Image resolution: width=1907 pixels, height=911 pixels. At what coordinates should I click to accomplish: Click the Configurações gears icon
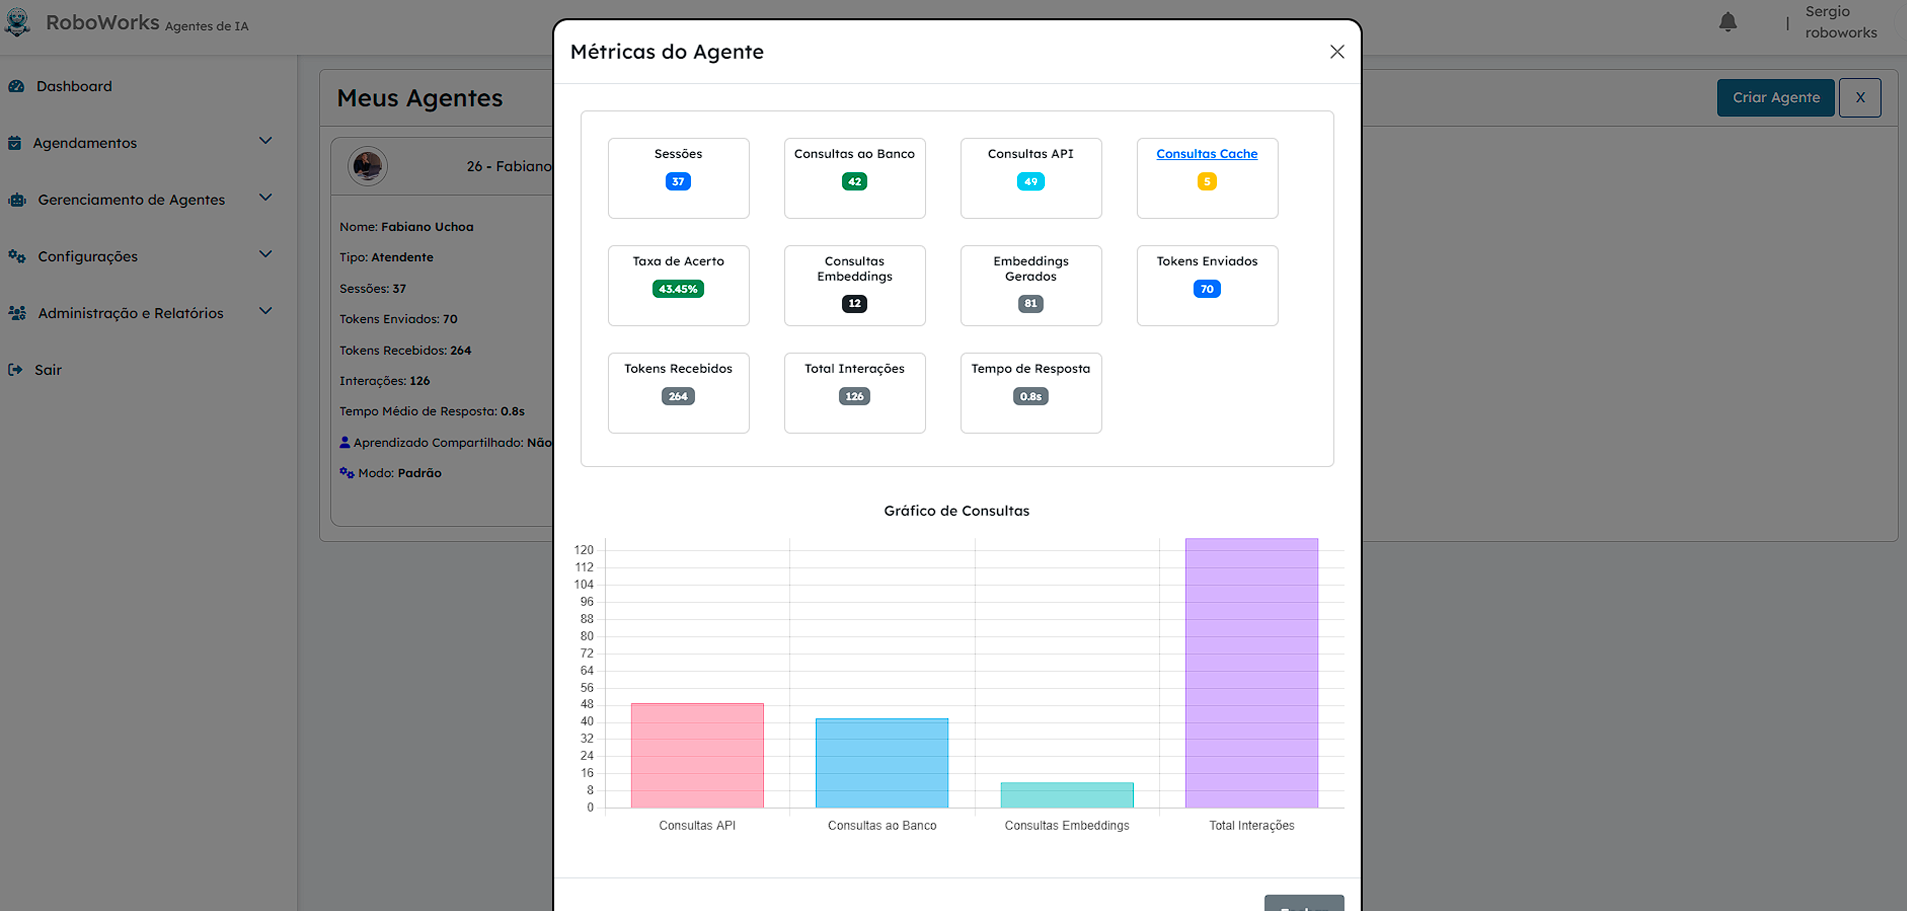click(x=17, y=256)
